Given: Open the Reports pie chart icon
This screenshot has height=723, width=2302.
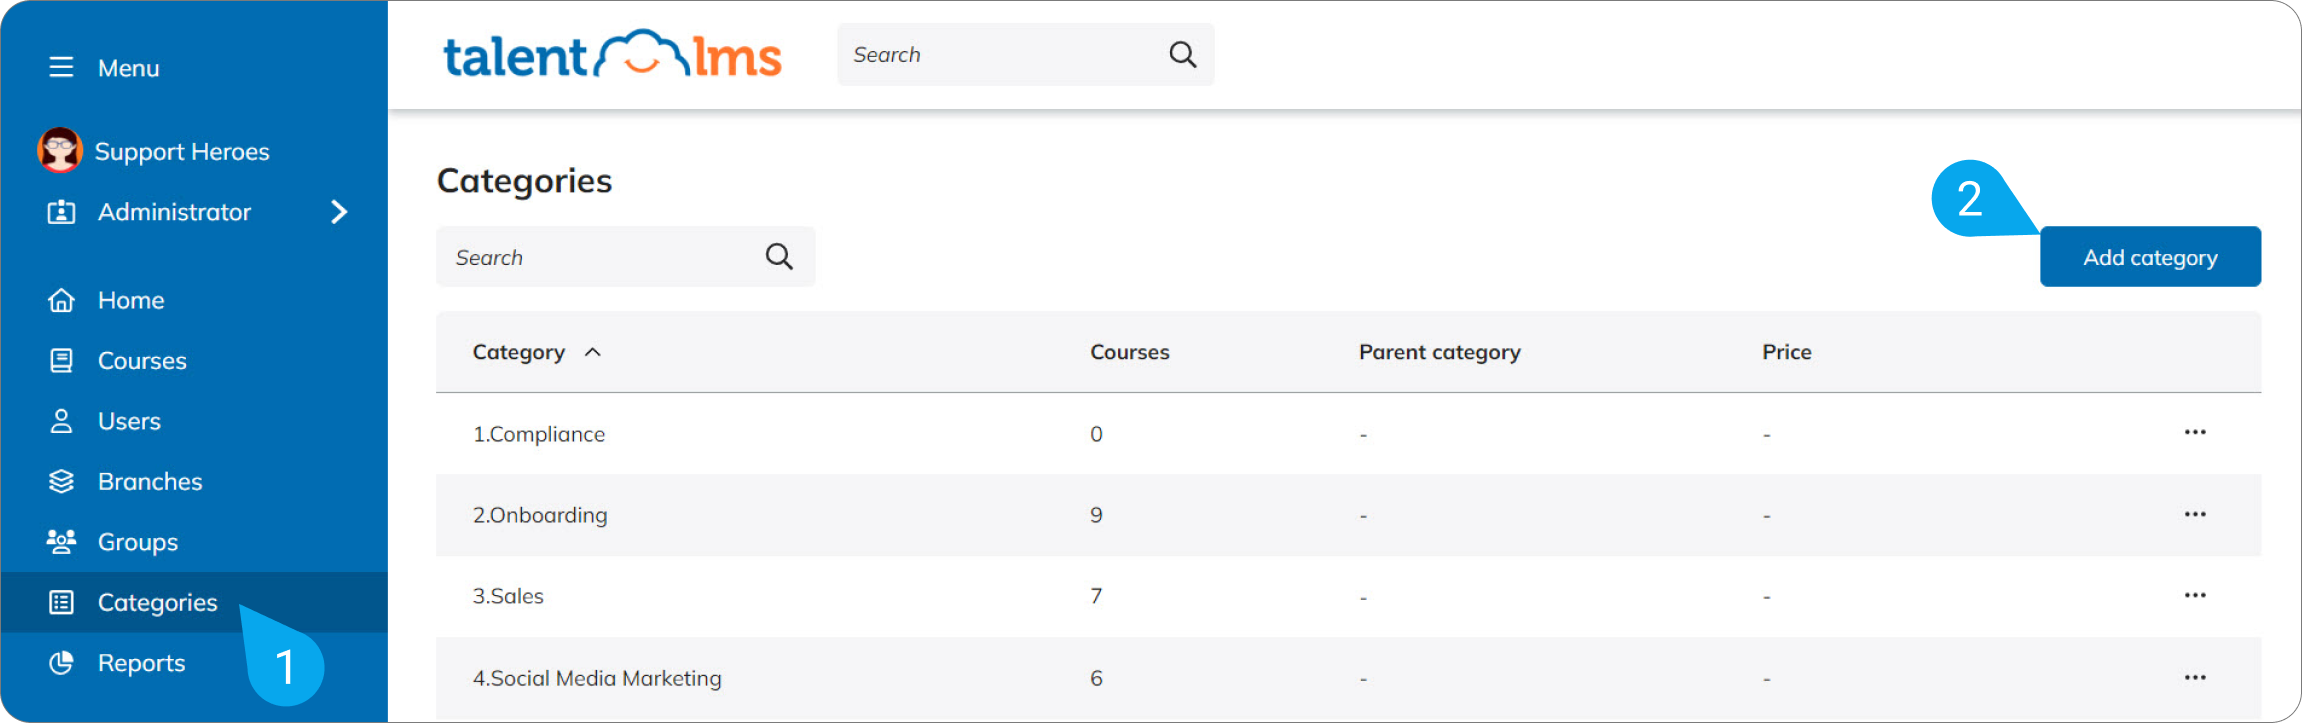Looking at the screenshot, I should [61, 663].
